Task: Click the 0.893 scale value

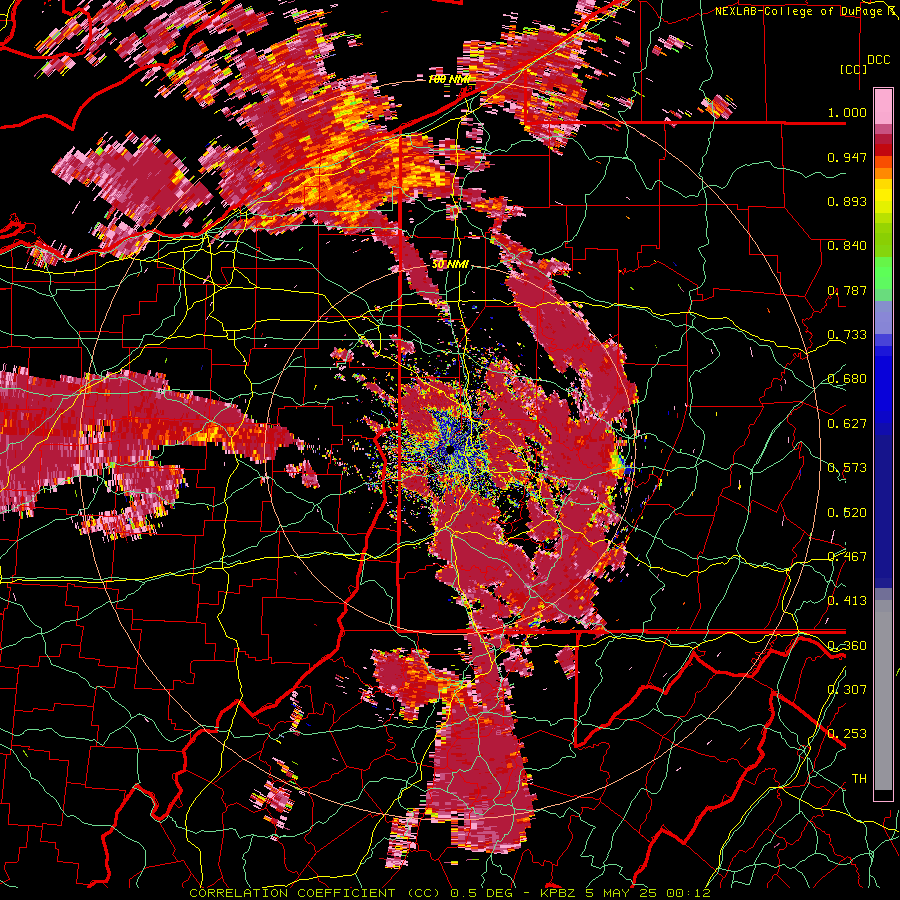Action: coord(847,201)
